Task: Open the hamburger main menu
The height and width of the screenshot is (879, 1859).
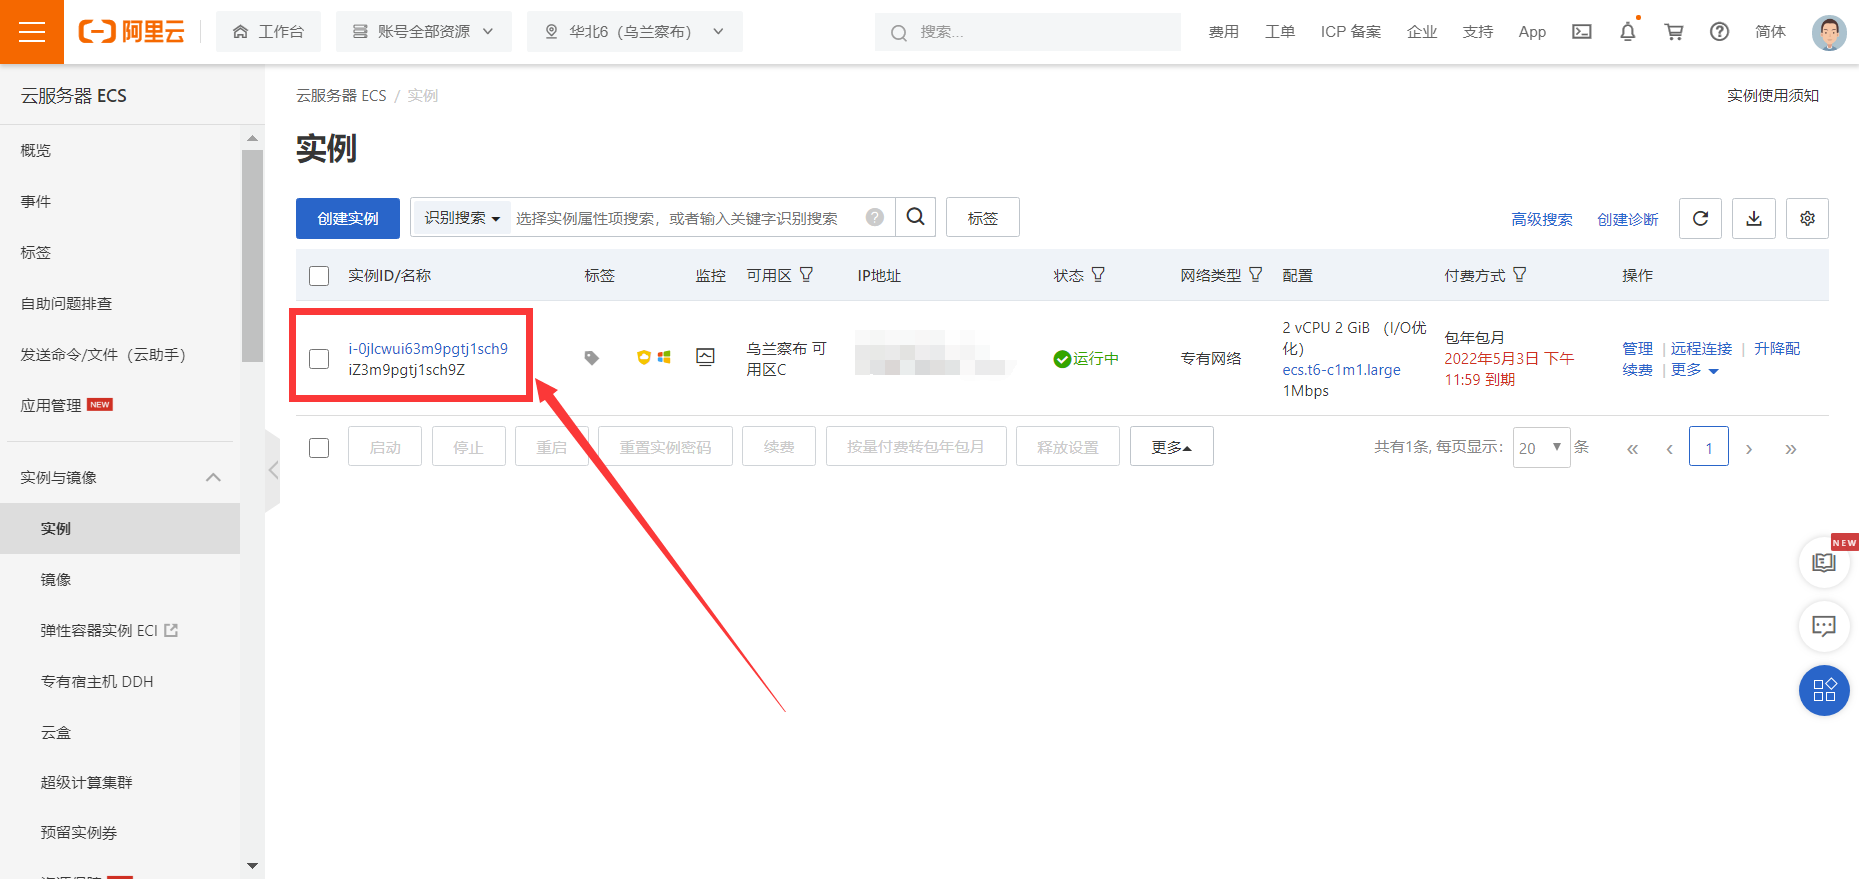Action: [x=32, y=32]
